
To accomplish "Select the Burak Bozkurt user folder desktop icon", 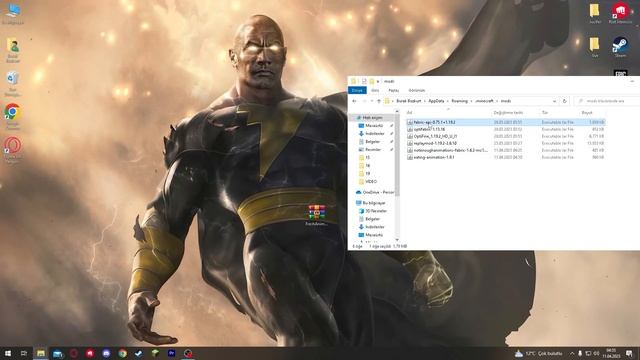I will [x=13, y=50].
